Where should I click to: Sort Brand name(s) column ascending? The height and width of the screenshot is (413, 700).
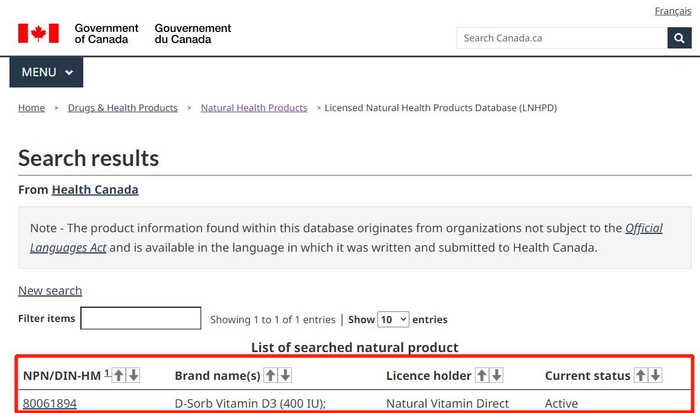pyautogui.click(x=269, y=375)
